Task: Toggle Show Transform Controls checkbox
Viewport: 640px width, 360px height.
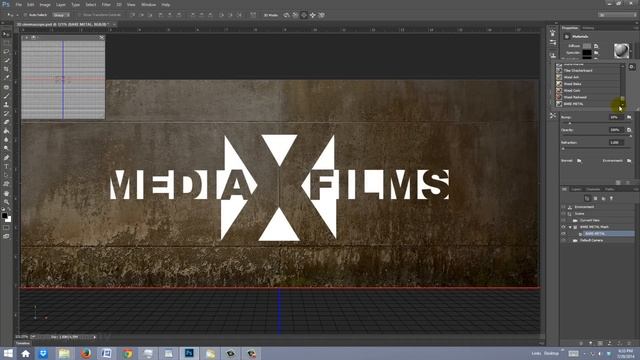Action: pyautogui.click(x=80, y=15)
